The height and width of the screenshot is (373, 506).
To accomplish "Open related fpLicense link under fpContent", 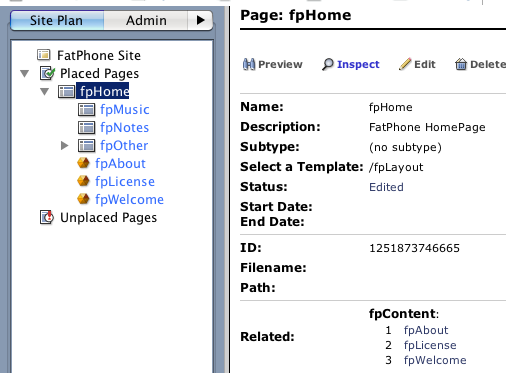I will click(430, 345).
